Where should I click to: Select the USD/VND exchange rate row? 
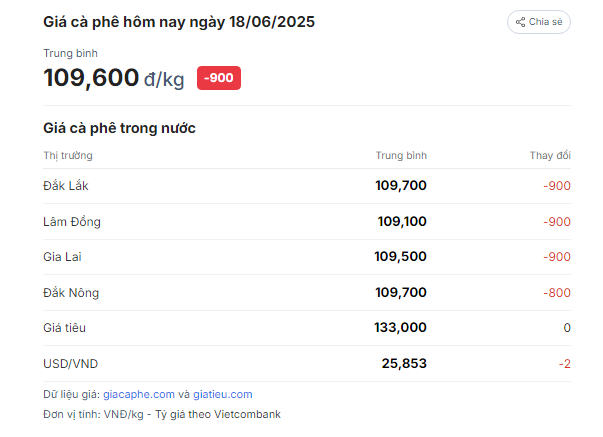coord(307,364)
